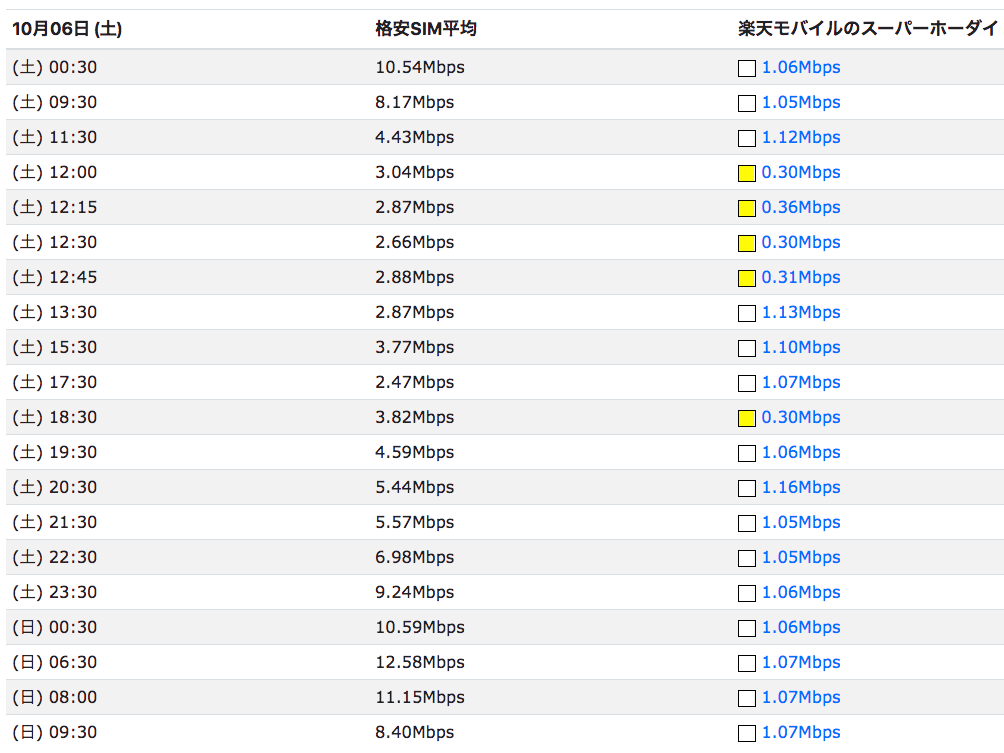Click the yellow swatch in the 12:45 row

click(x=747, y=279)
